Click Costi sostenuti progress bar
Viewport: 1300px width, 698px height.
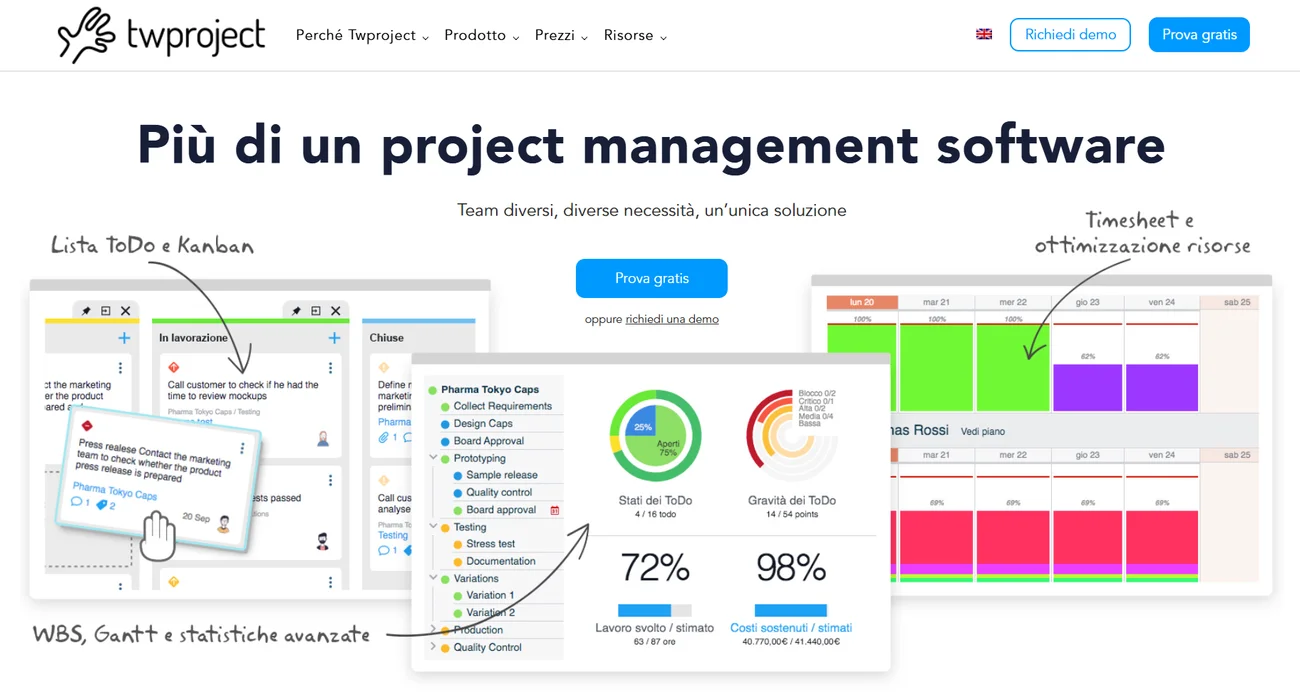click(x=791, y=610)
